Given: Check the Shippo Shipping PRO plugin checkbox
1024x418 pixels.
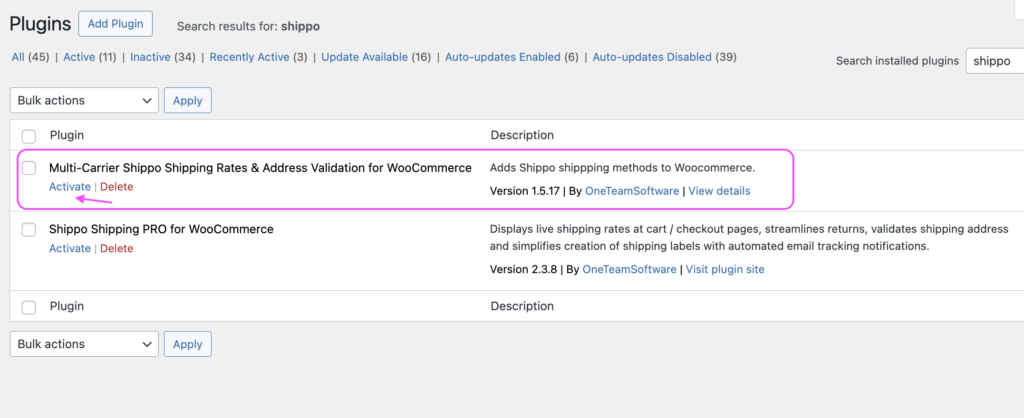Looking at the screenshot, I should point(29,230).
